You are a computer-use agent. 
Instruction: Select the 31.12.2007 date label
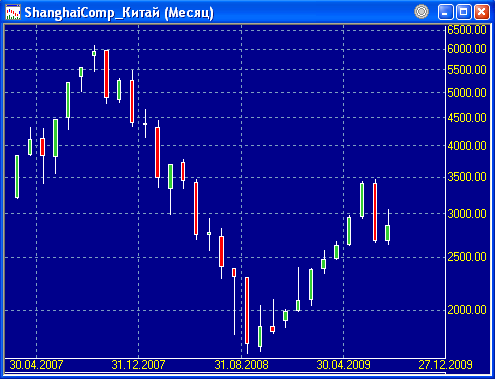tap(138, 365)
